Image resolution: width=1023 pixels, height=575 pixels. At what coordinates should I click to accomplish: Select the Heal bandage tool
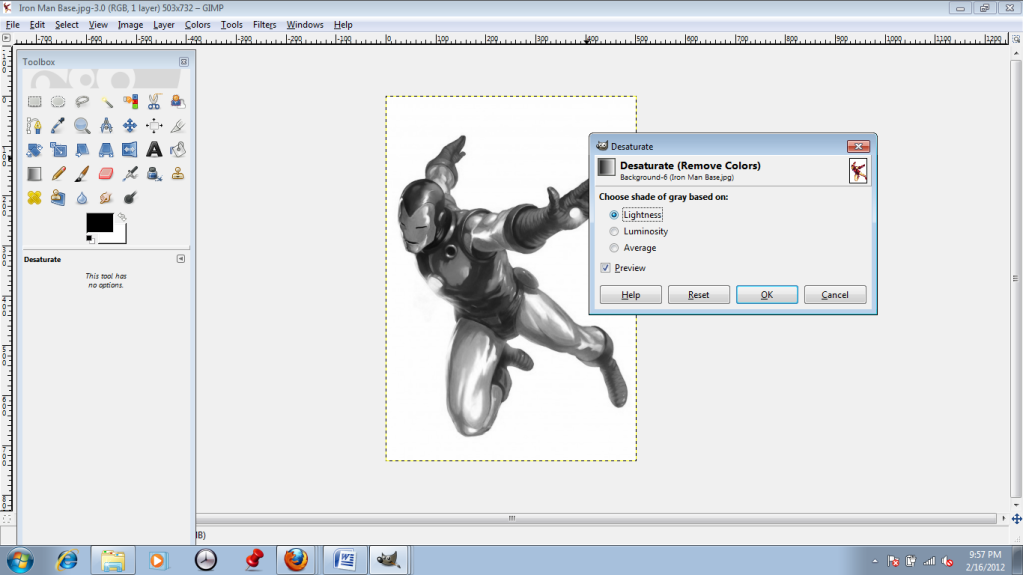34,198
